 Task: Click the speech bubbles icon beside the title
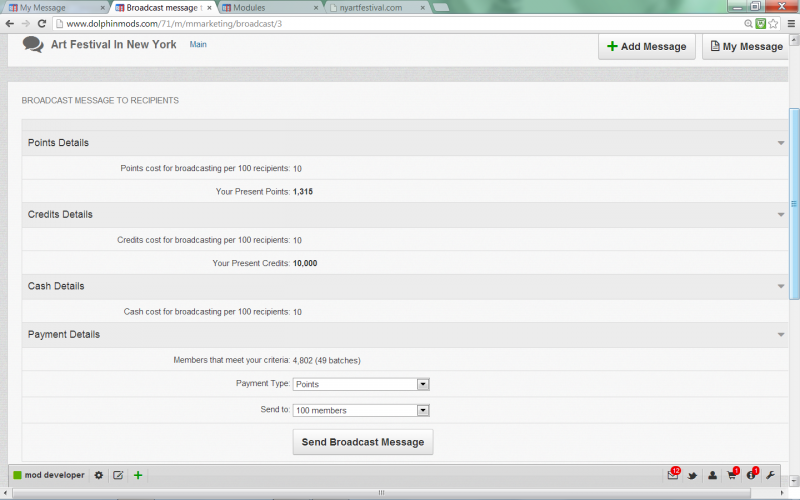[33, 44]
